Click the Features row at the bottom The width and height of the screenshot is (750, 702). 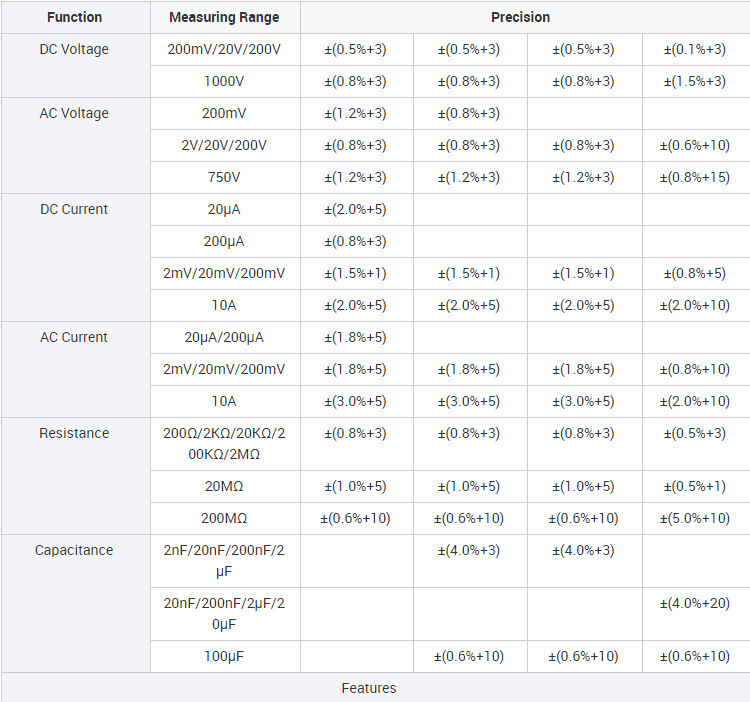tap(369, 688)
